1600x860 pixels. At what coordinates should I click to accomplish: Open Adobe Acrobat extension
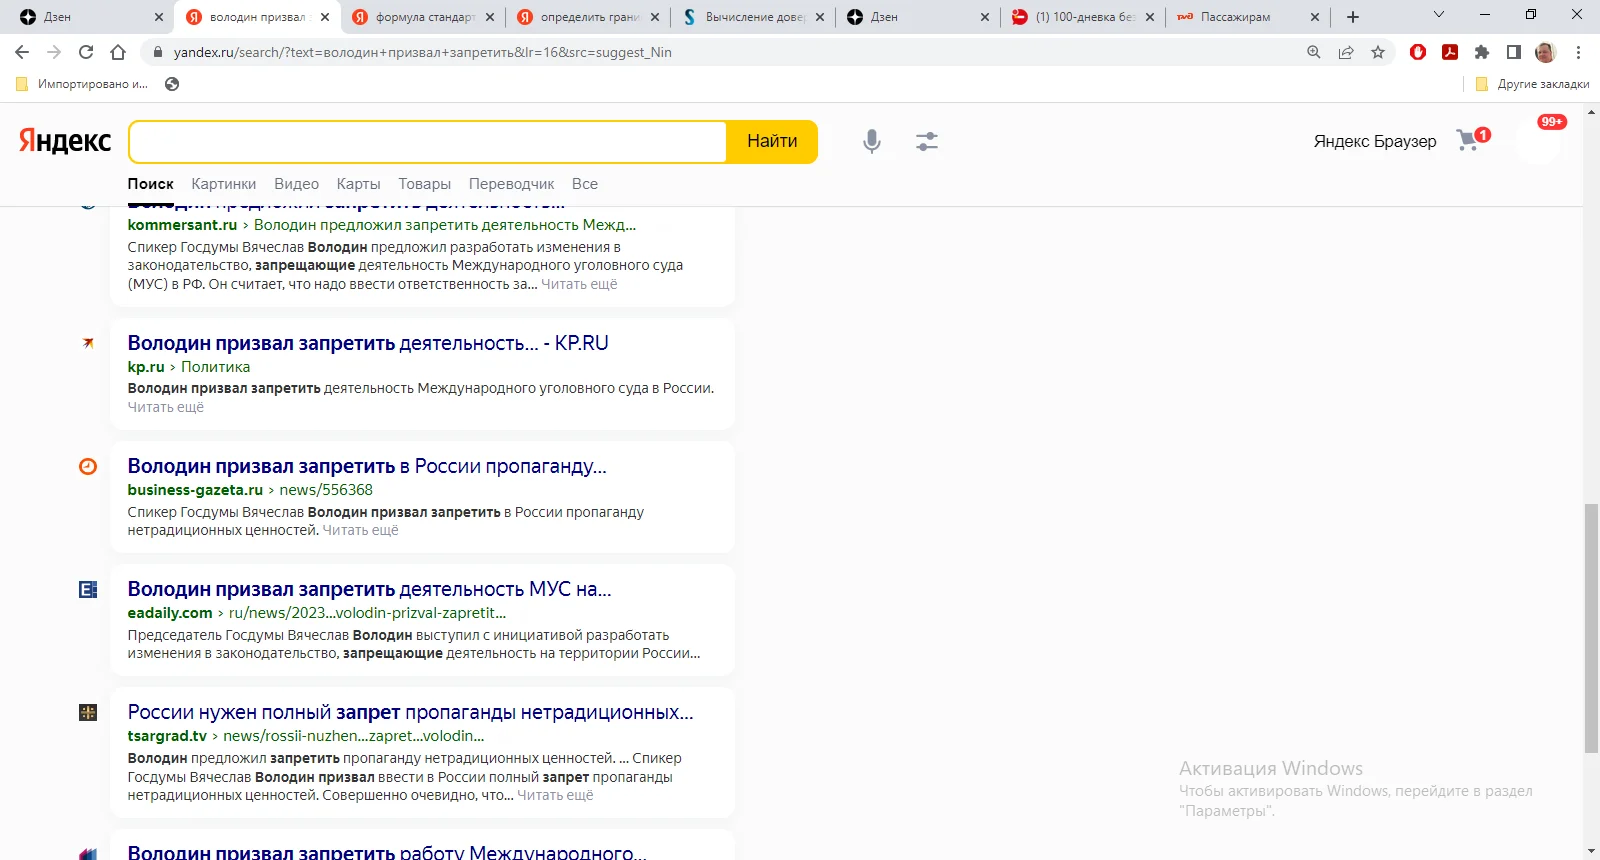1450,52
